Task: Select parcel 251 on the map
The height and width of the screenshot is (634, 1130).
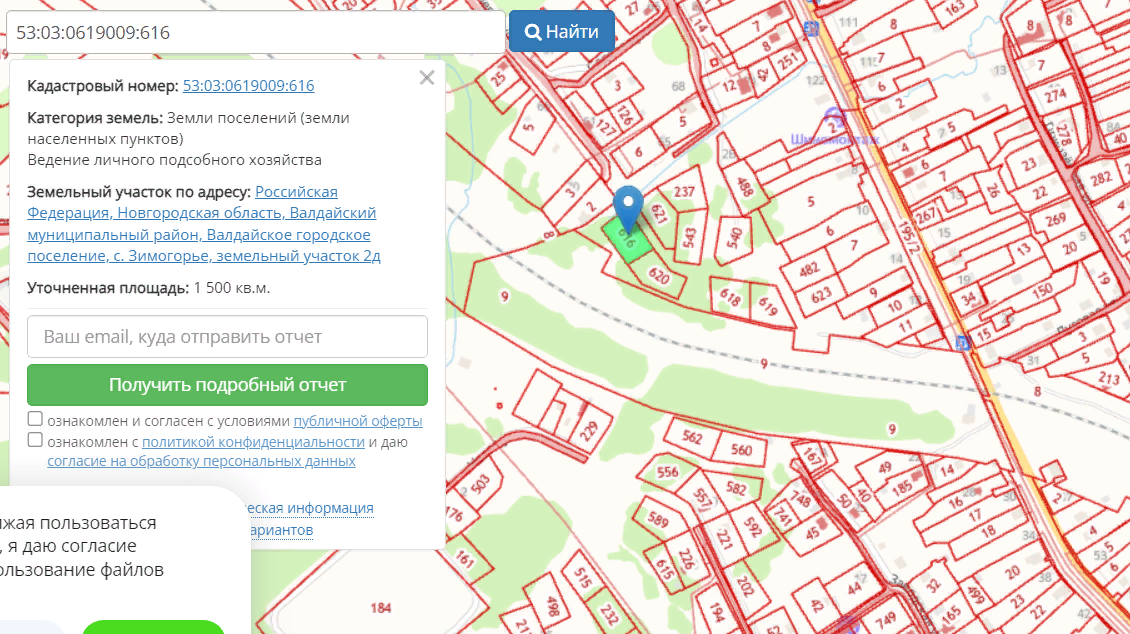Action: click(788, 60)
